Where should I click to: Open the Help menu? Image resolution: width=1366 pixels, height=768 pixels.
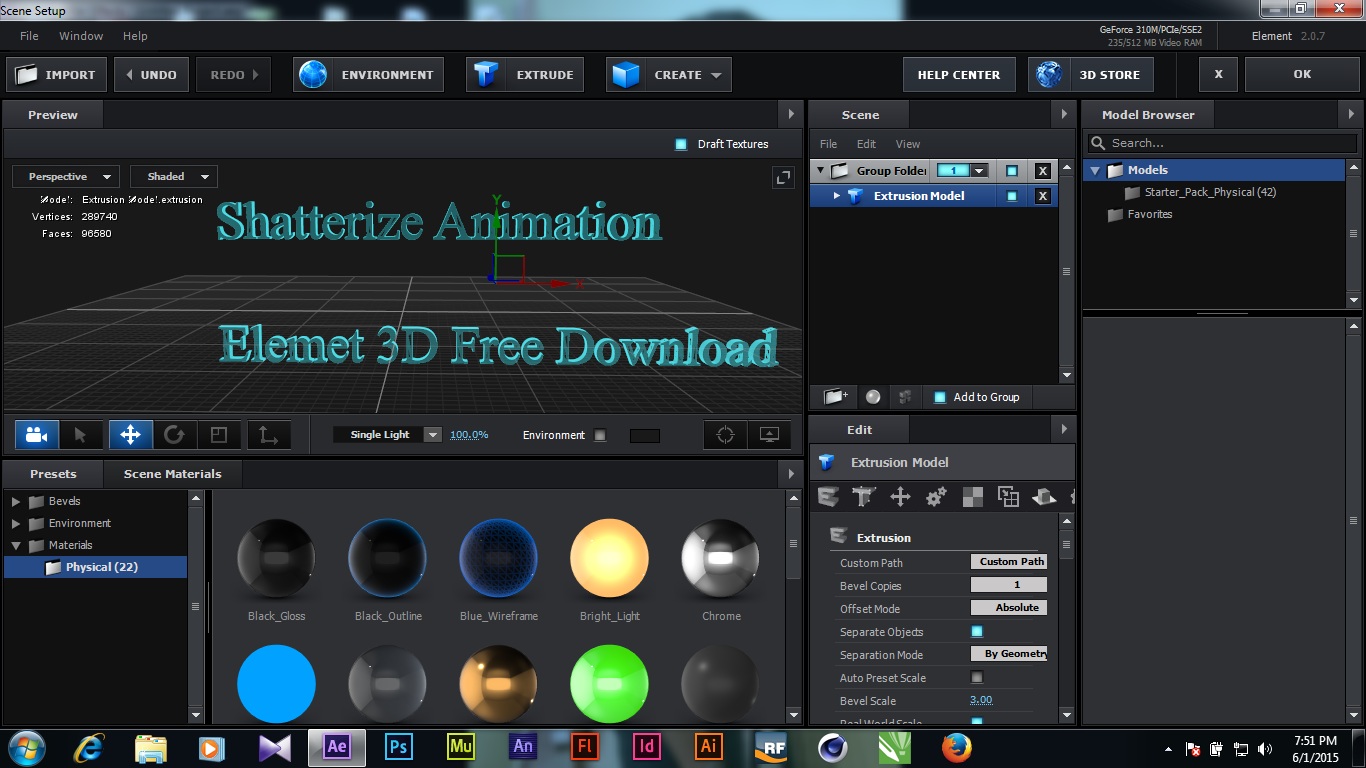click(135, 36)
